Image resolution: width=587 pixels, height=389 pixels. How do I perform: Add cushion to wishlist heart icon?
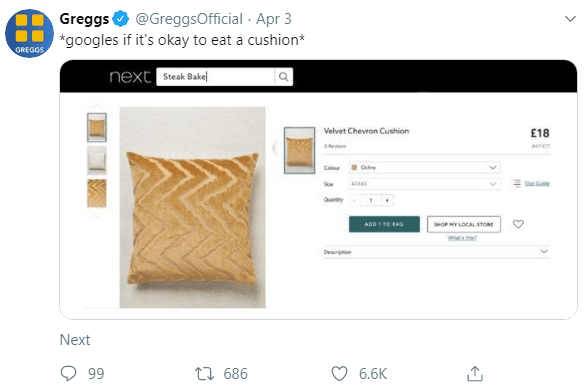click(x=518, y=224)
